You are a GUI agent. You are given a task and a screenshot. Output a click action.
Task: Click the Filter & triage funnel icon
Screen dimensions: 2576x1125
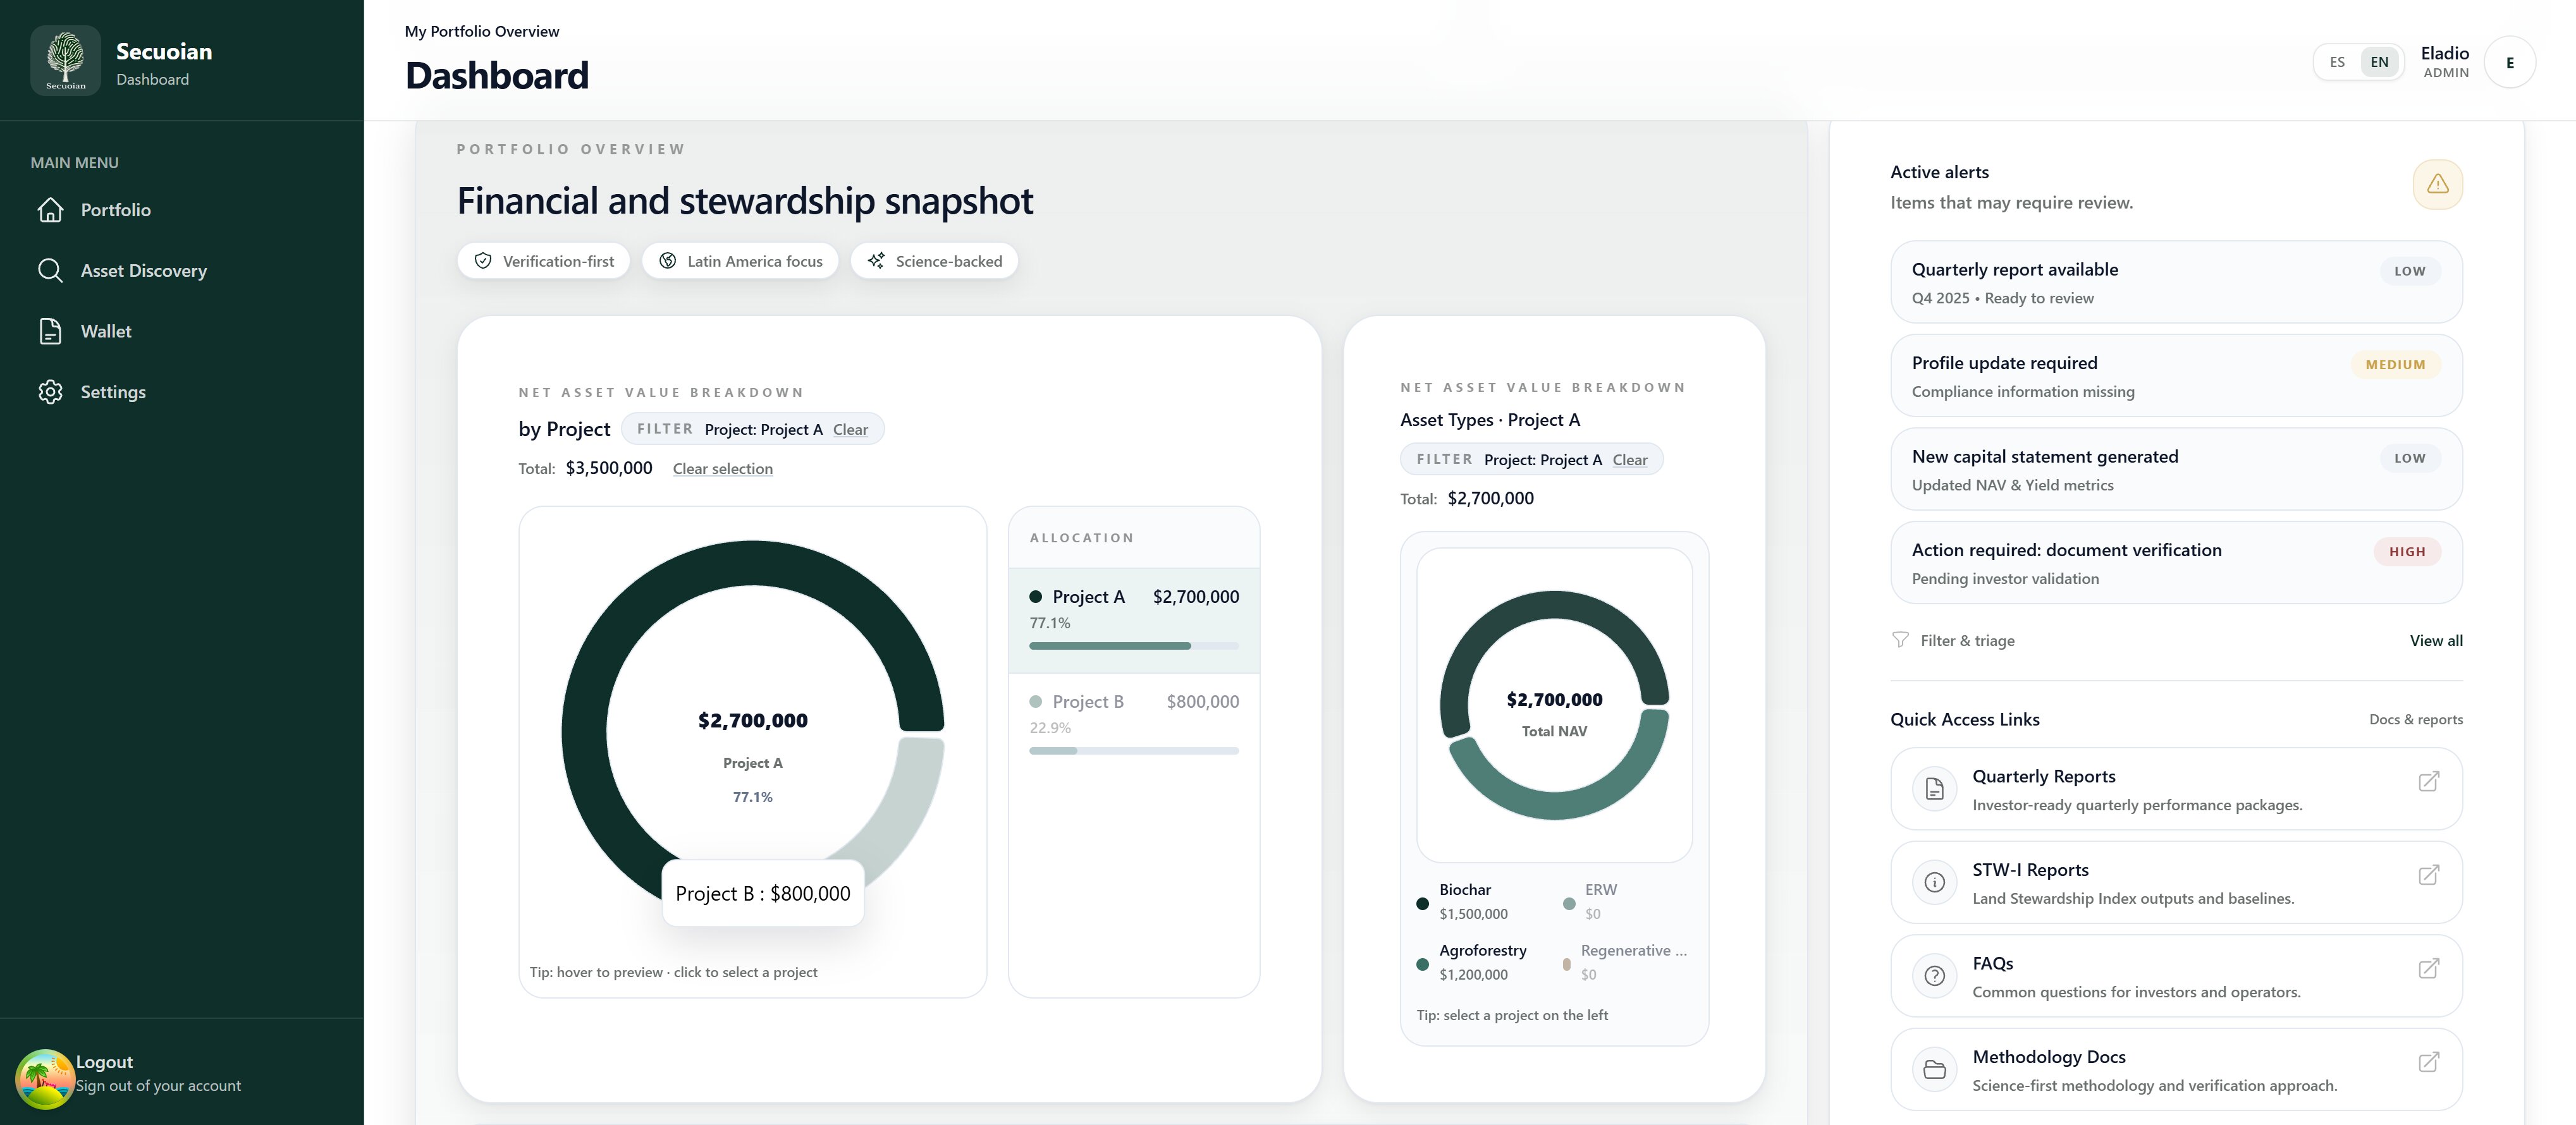pos(1900,640)
